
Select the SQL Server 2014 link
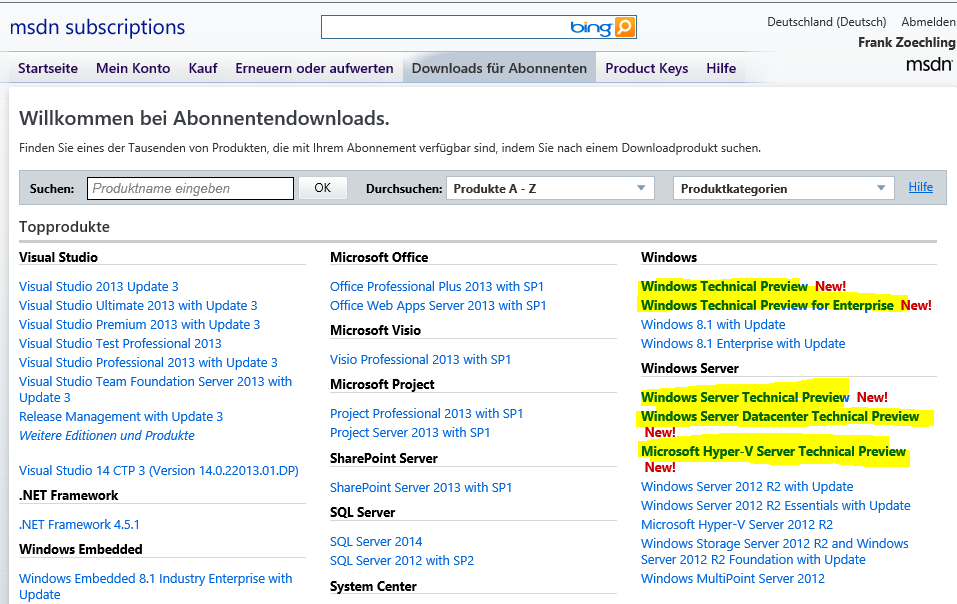click(x=376, y=541)
